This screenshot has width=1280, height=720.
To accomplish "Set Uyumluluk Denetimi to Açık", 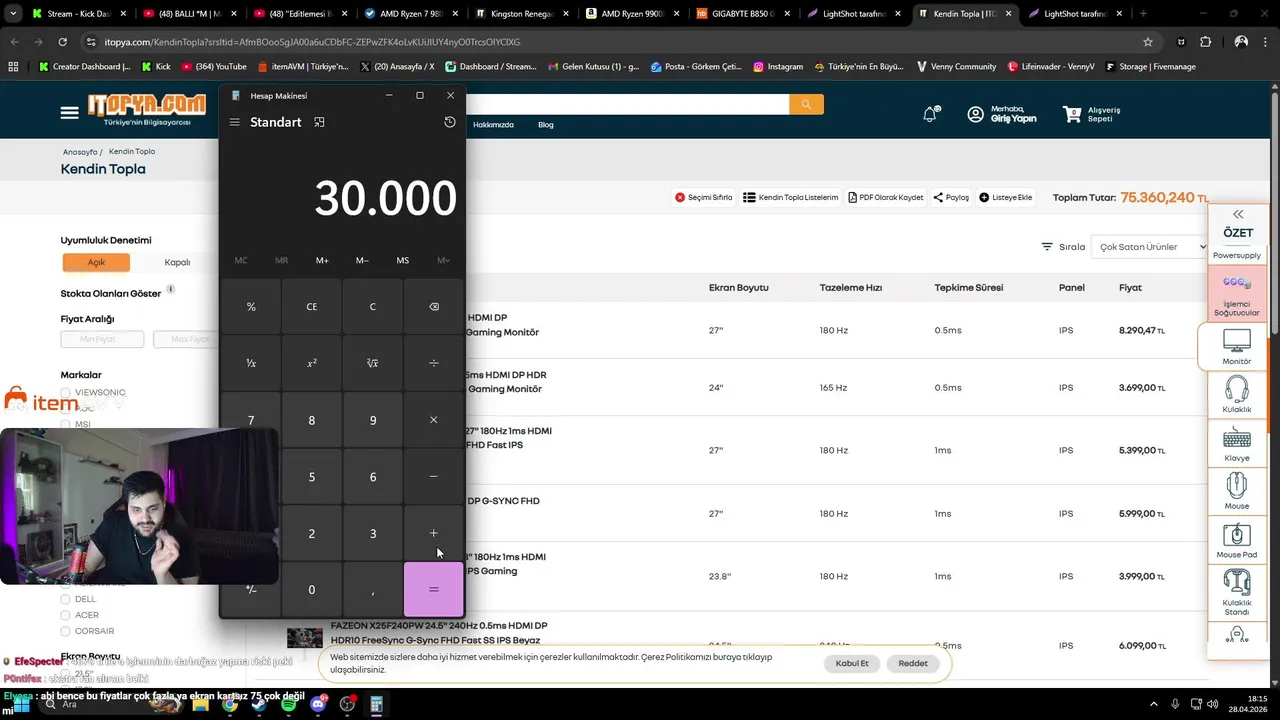I will click(x=96, y=262).
